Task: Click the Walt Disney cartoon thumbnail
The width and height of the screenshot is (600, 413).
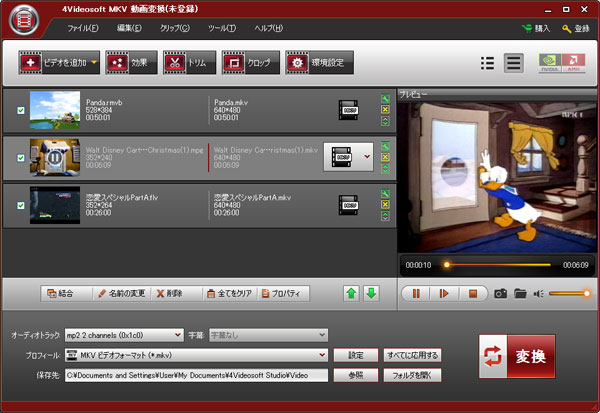Action: point(55,157)
